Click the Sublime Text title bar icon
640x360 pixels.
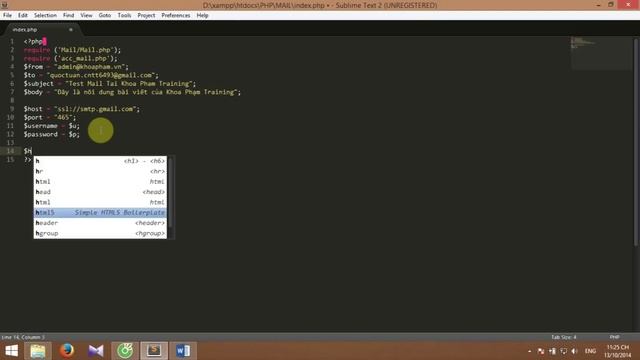coord(4,5)
